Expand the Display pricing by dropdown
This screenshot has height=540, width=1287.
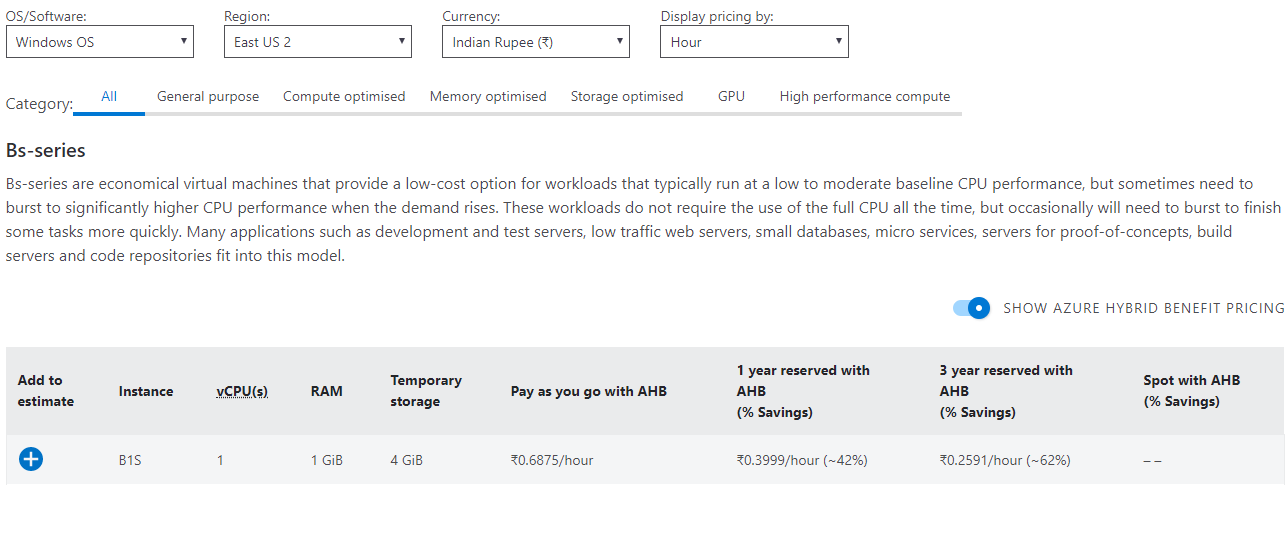coord(754,42)
